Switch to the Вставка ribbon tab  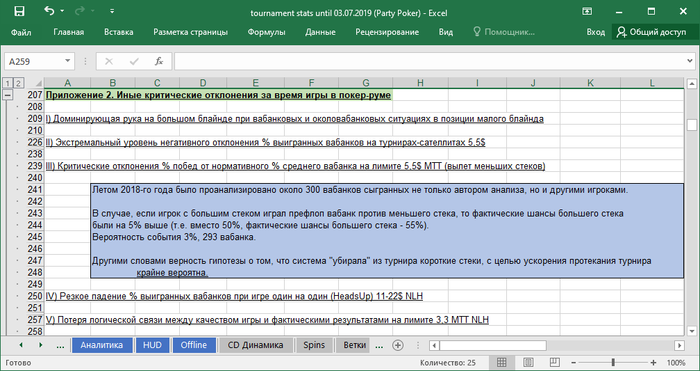pyautogui.click(x=119, y=32)
